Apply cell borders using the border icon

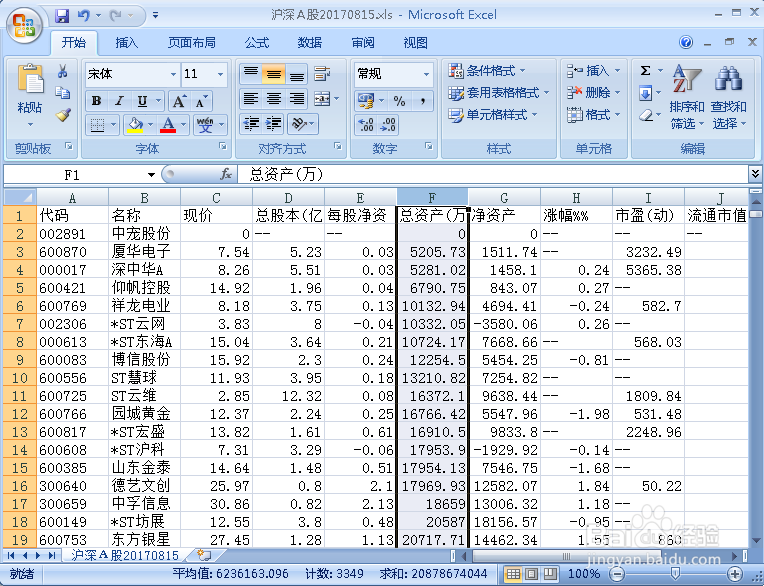tap(97, 125)
